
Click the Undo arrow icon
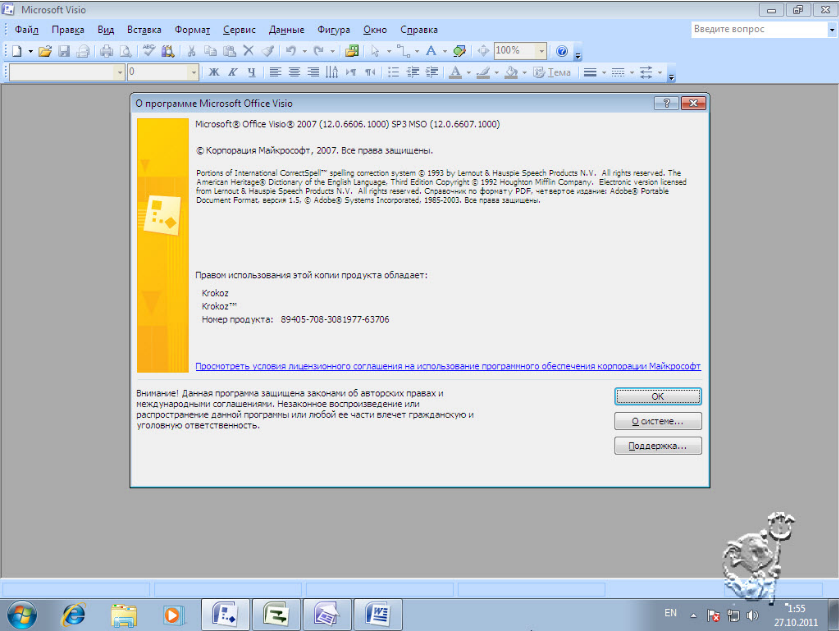coord(290,51)
